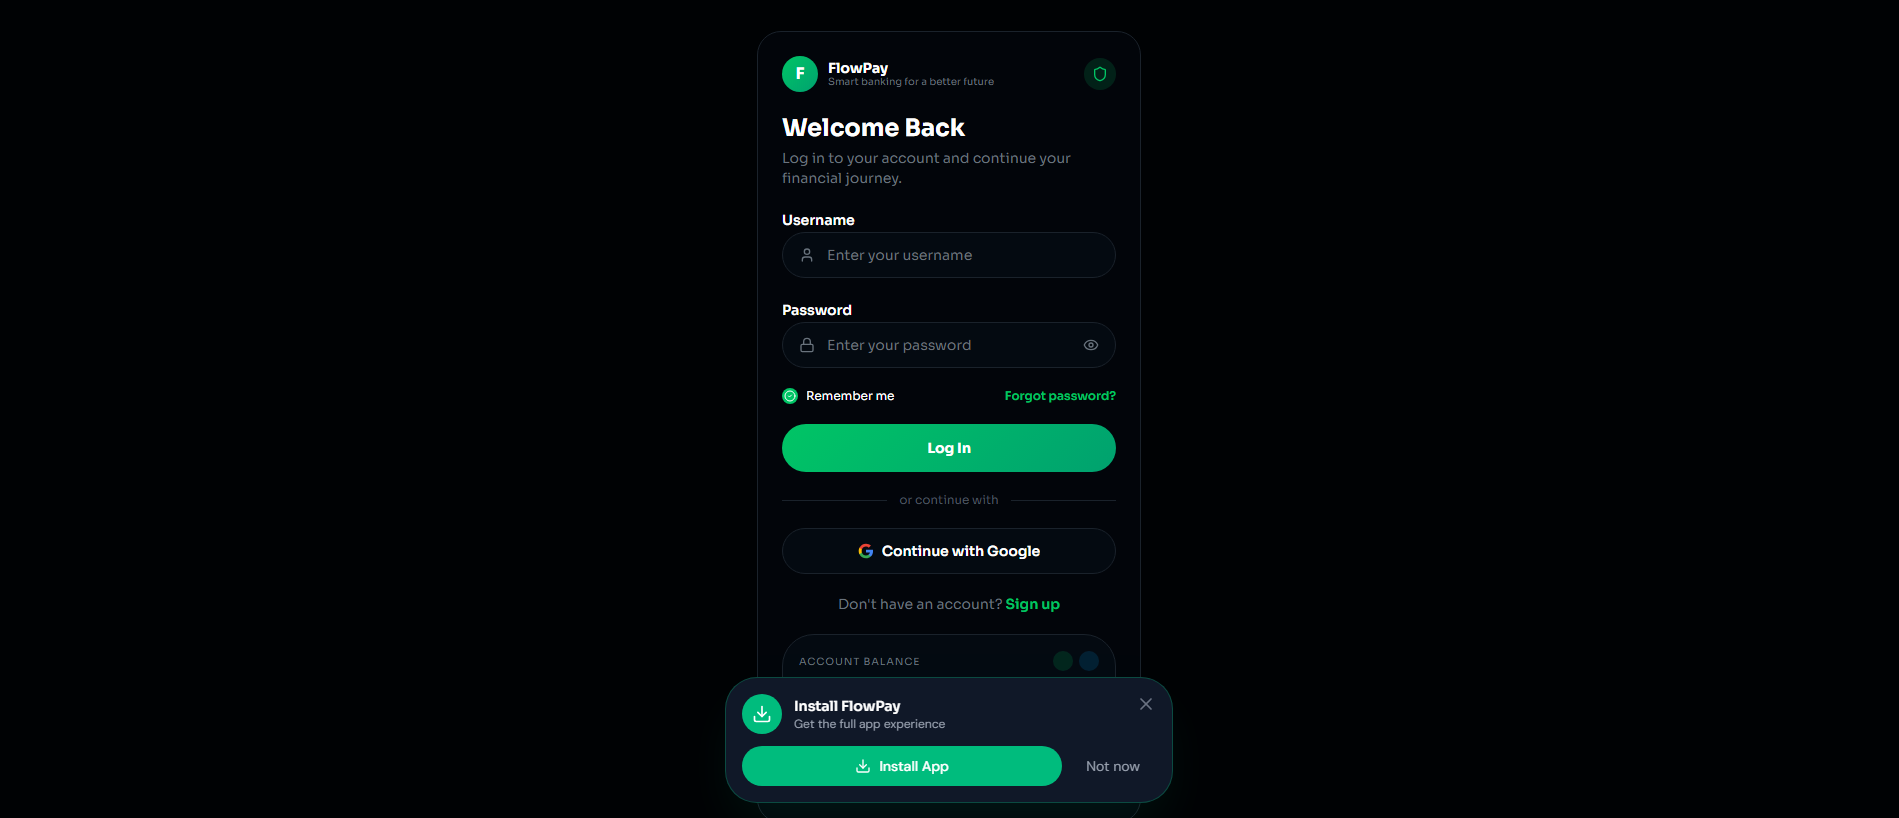Toggle the Remember me checkbox
Image resolution: width=1899 pixels, height=818 pixels.
[x=790, y=396]
